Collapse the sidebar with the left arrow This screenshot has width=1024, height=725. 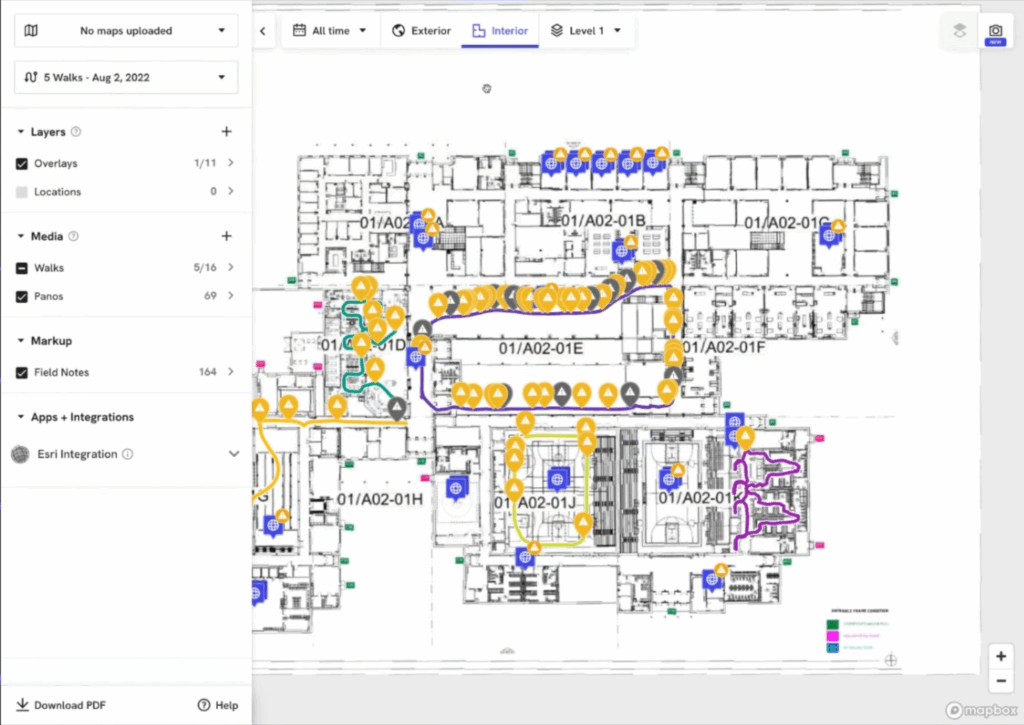coord(263,31)
